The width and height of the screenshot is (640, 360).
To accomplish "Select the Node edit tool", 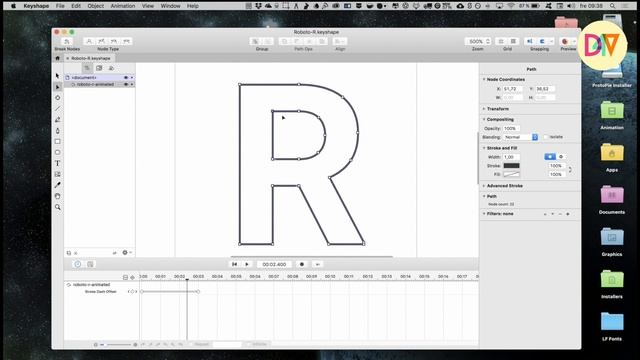I will (x=58, y=87).
